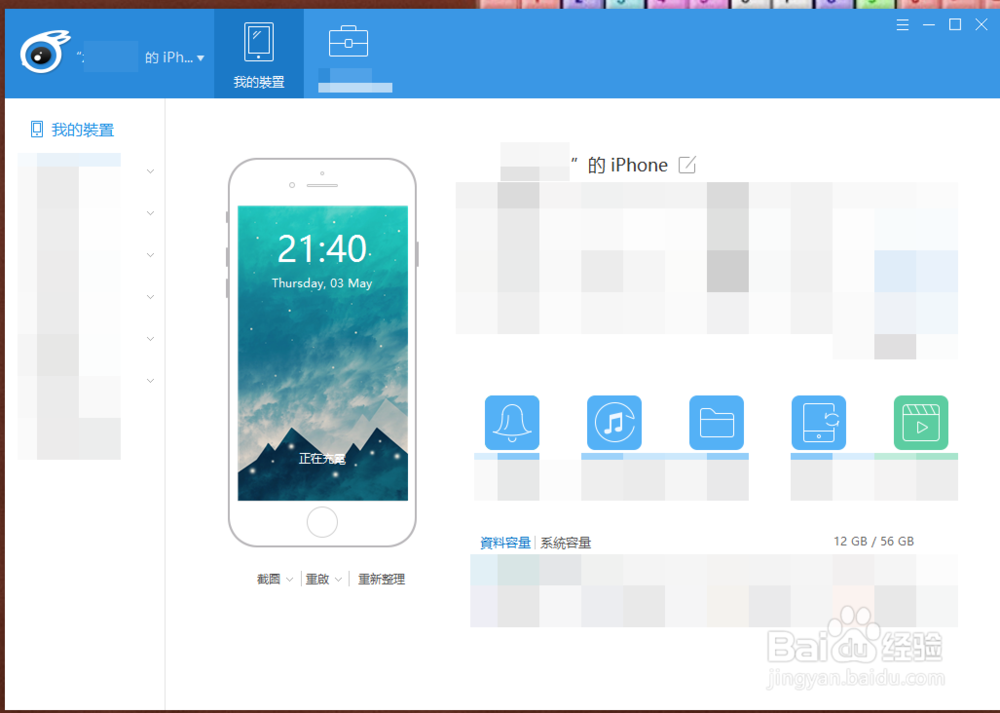The image size is (1000, 713).
Task: Open the device selector dropdown arrow
Action: [201, 58]
